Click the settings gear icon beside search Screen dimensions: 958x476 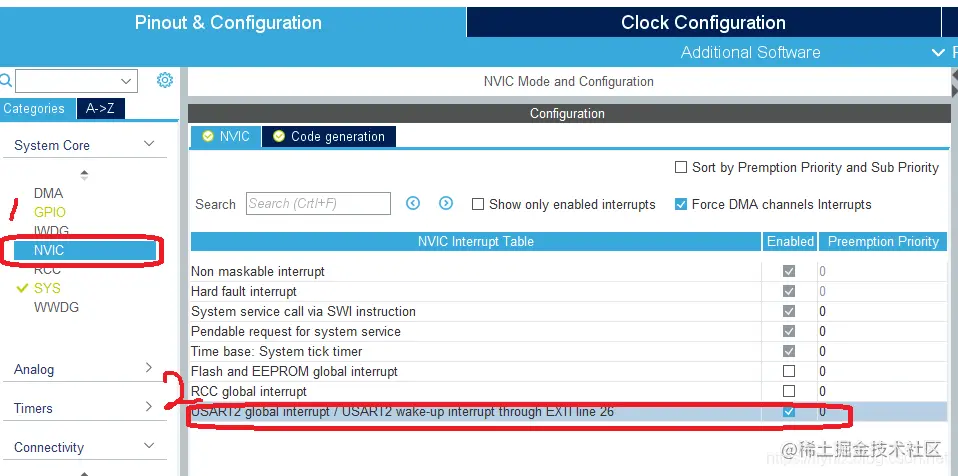[x=165, y=80]
